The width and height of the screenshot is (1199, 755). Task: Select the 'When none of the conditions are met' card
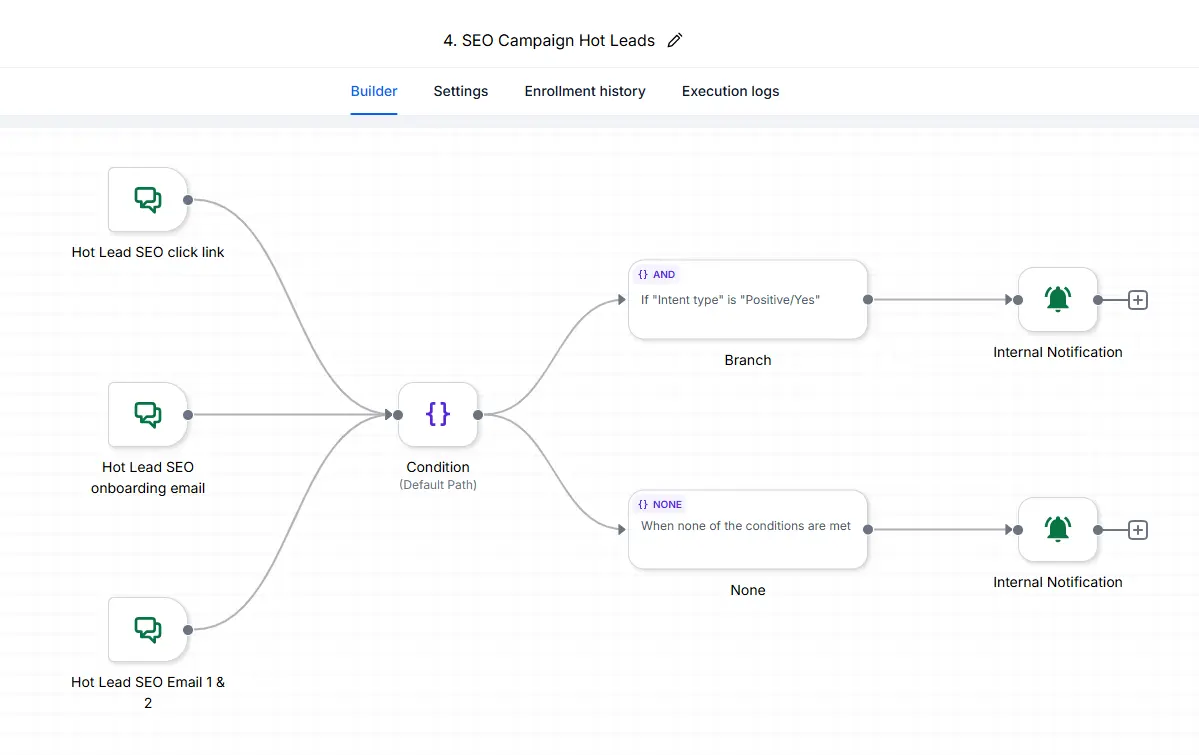[748, 529]
